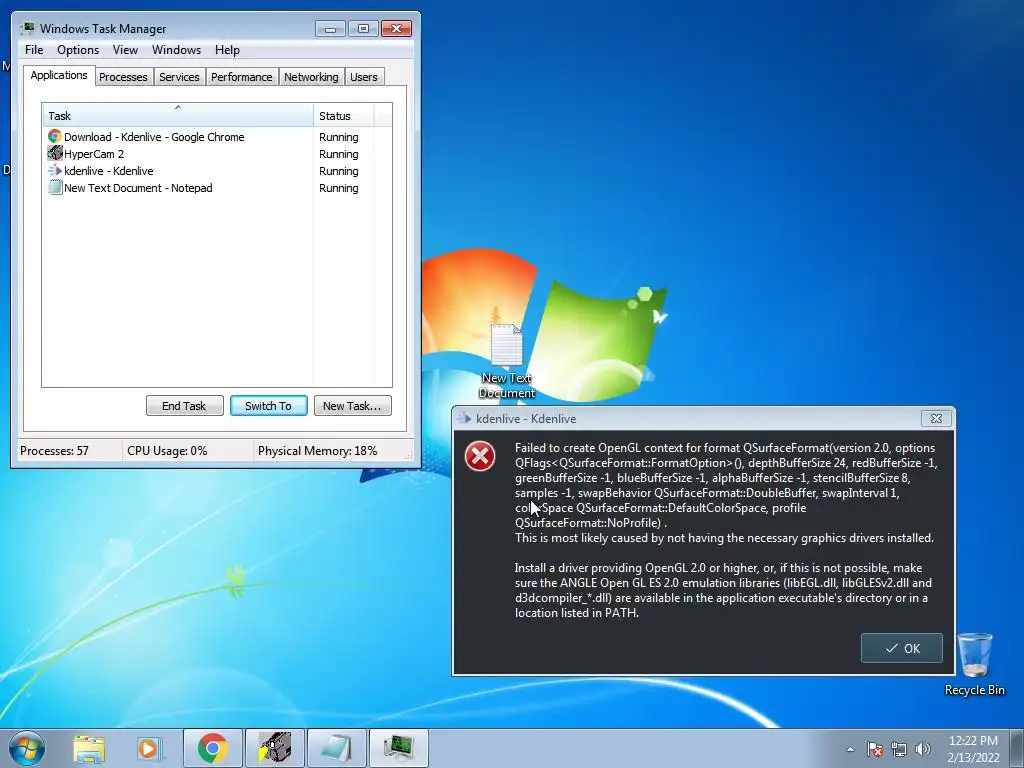
Task: Click the New Task... button
Action: click(x=352, y=406)
